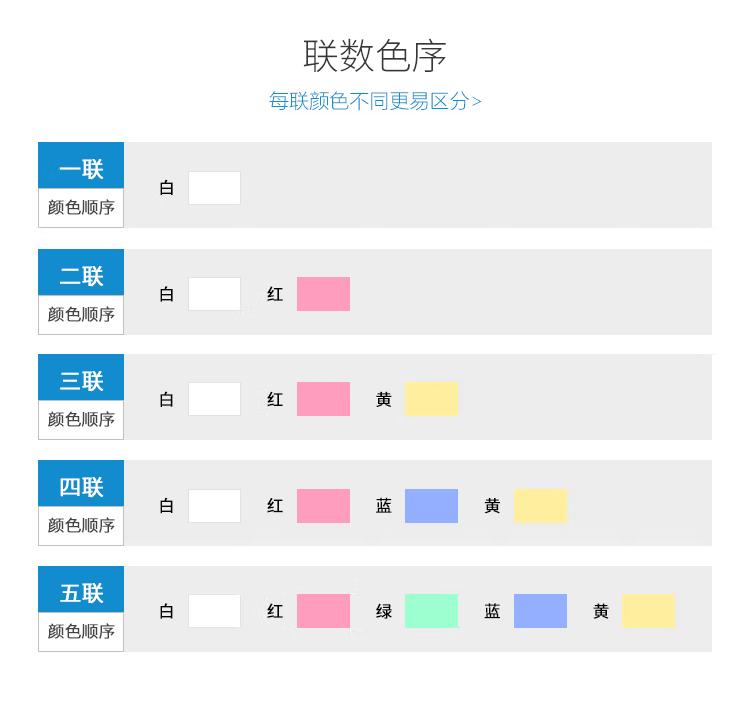
Task: Click 颜色顺序 label under 一联
Action: 81,208
